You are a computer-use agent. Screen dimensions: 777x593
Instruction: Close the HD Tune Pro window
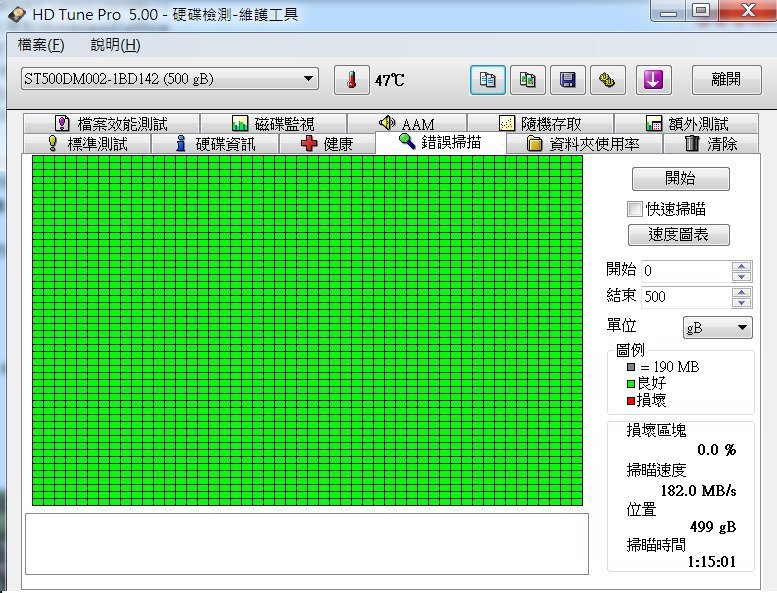pos(747,11)
